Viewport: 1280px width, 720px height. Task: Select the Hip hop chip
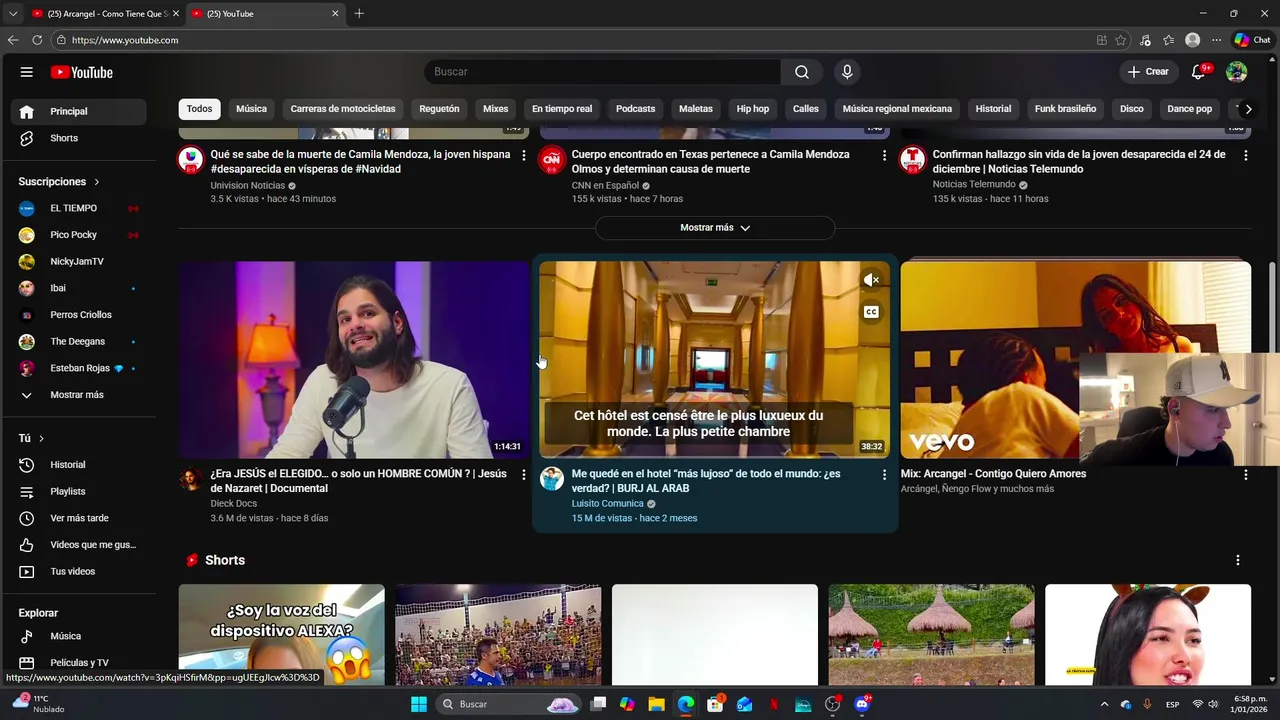pyautogui.click(x=753, y=109)
